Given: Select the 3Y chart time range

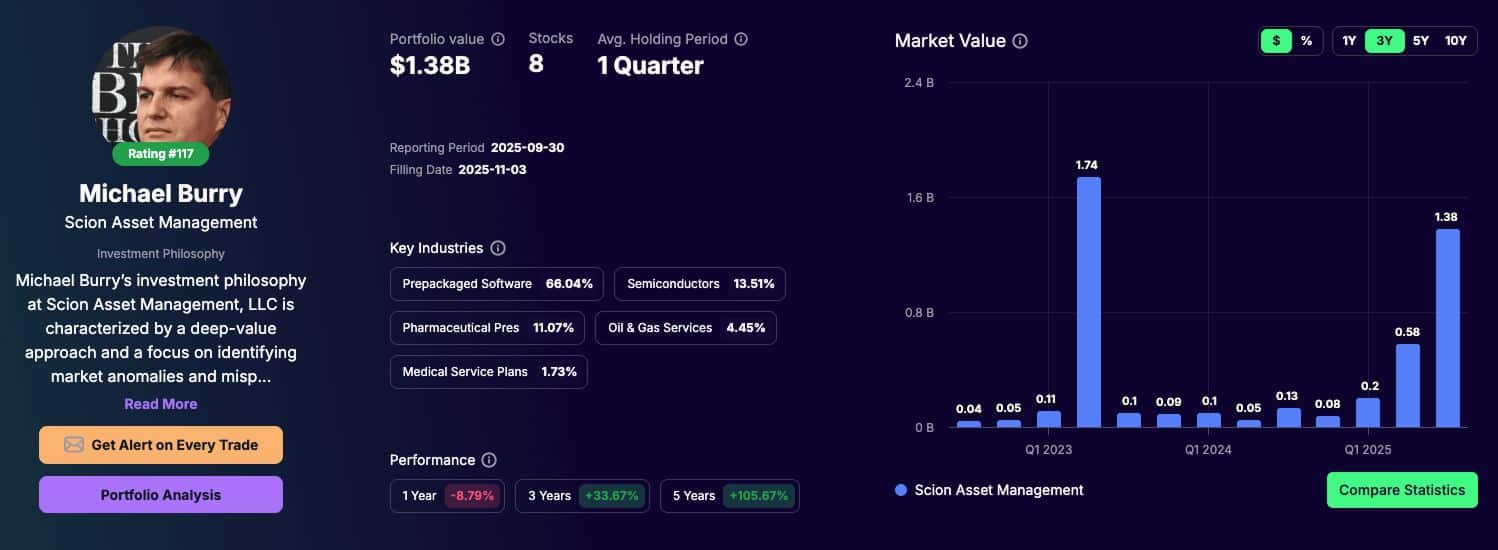Looking at the screenshot, I should pyautogui.click(x=1385, y=41).
